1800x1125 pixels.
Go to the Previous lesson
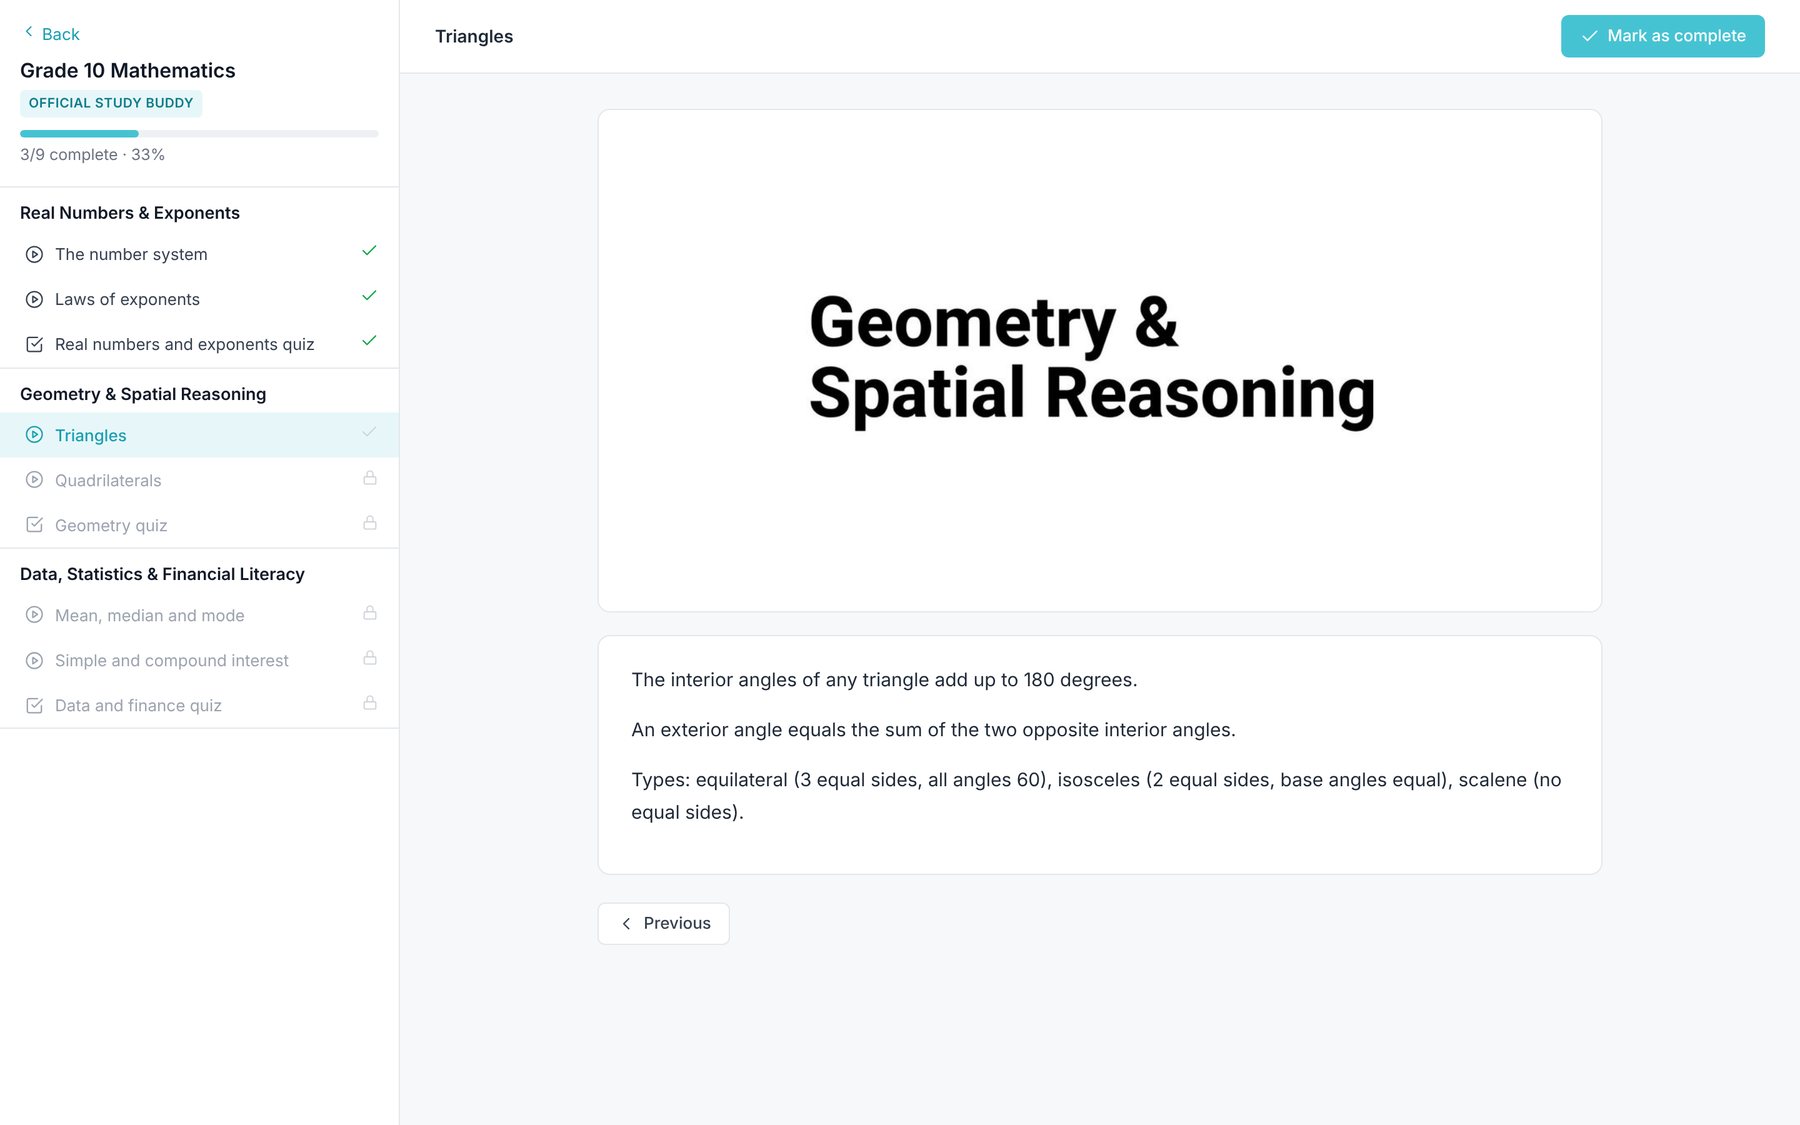point(664,923)
